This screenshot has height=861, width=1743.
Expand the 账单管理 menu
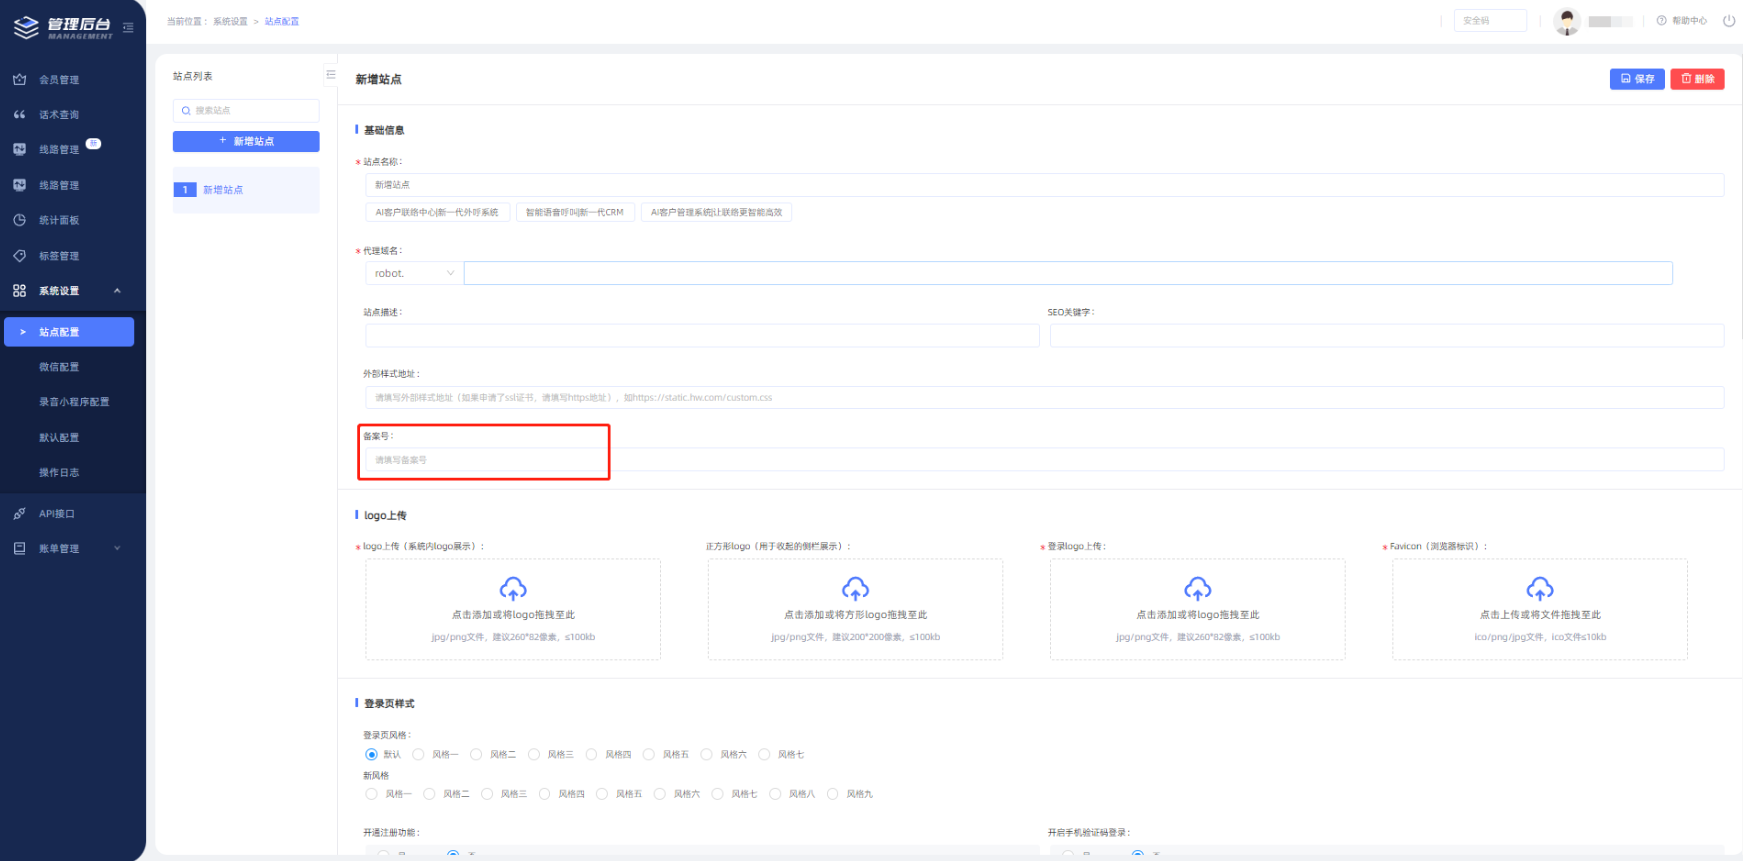click(117, 548)
